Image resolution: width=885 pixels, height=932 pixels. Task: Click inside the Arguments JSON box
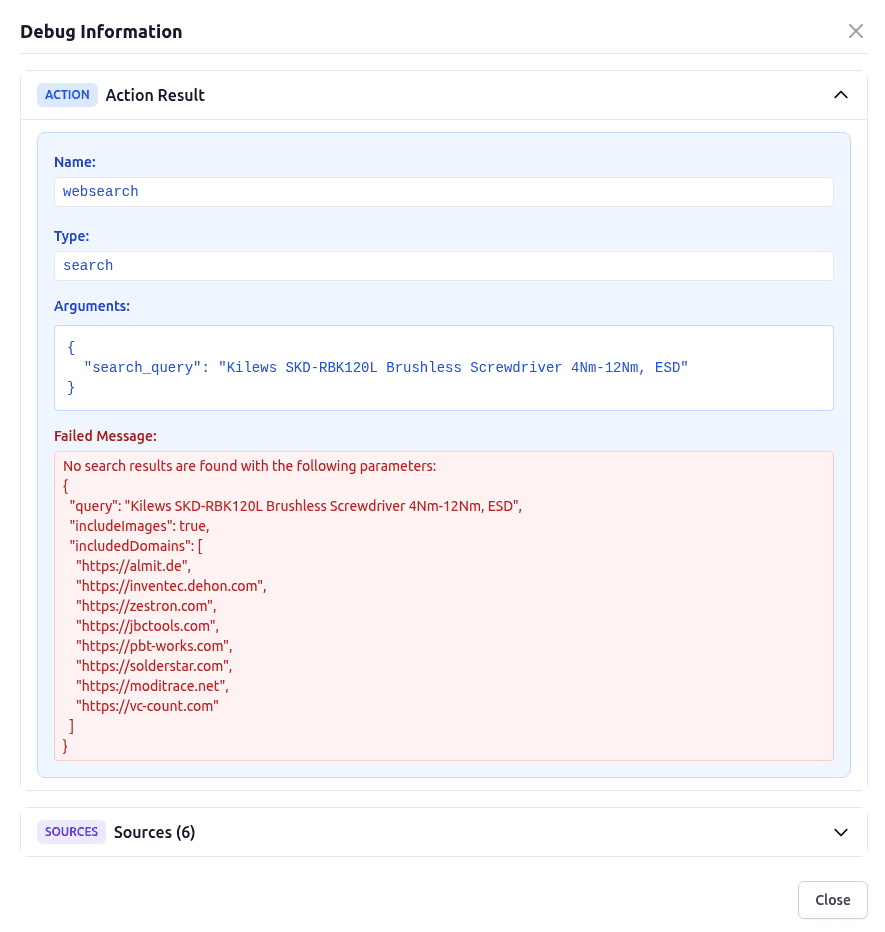point(444,367)
